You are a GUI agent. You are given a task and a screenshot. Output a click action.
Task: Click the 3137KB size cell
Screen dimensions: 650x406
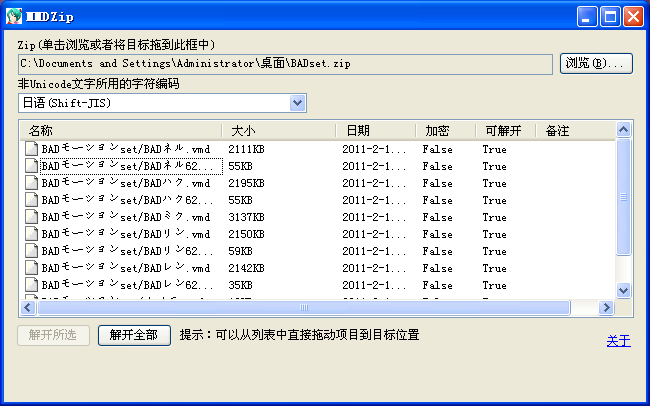coord(246,217)
